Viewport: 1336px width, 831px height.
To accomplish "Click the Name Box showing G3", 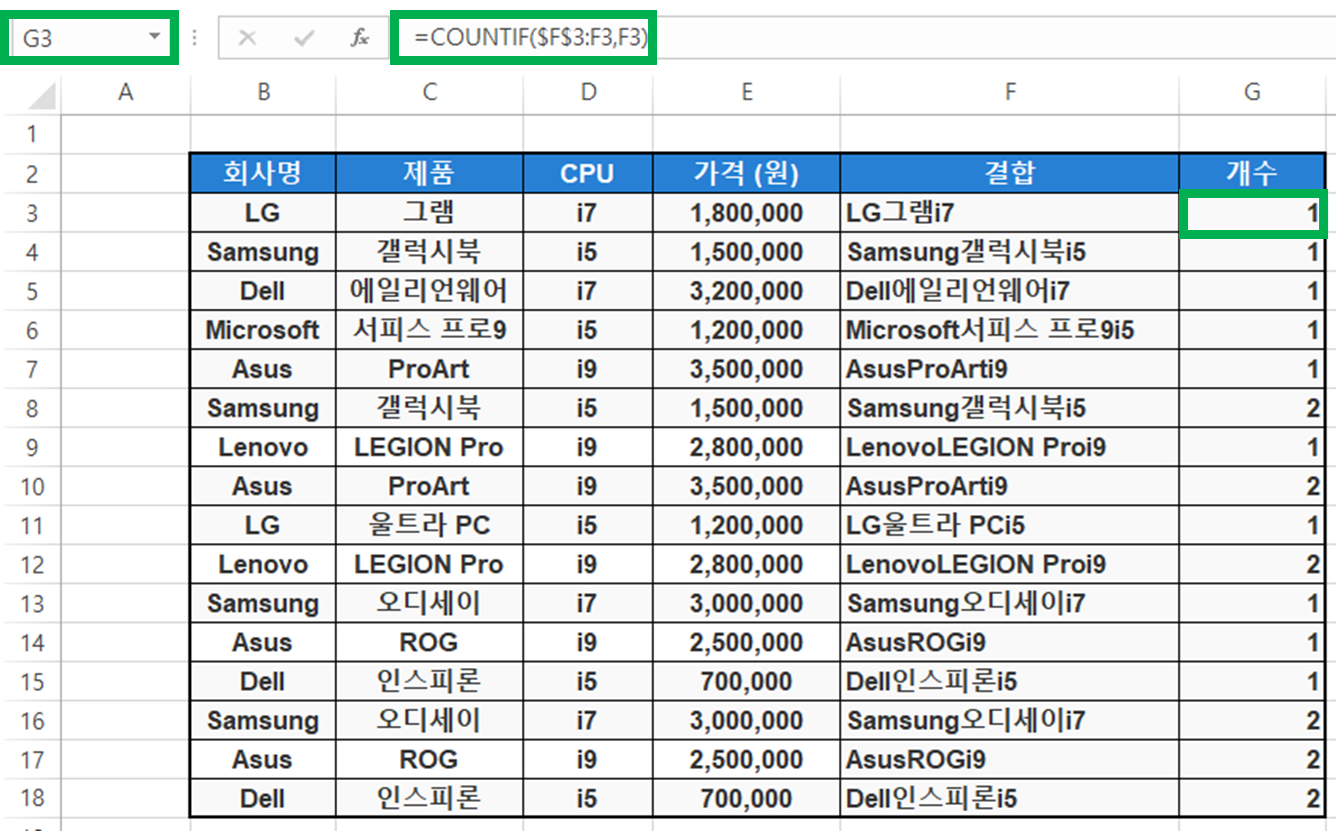I will coord(89,38).
